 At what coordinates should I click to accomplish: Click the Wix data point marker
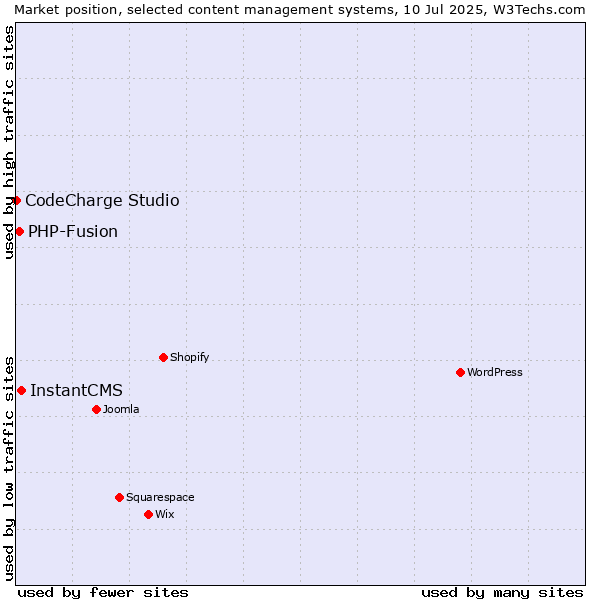(148, 515)
